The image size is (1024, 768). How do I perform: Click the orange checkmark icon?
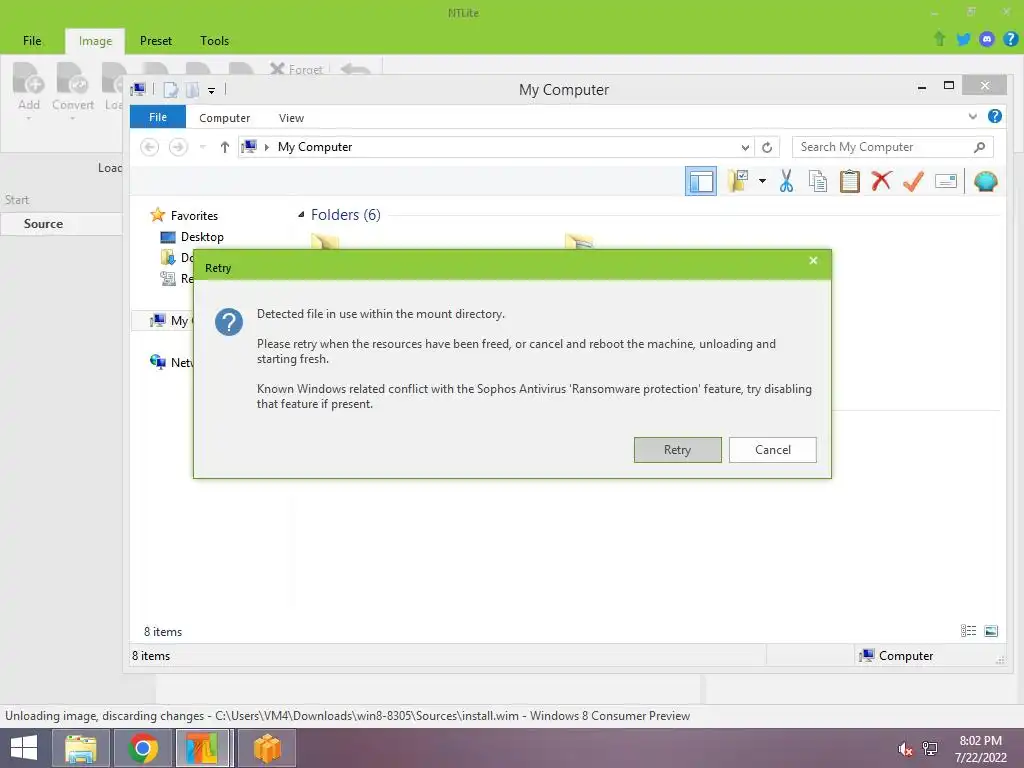(x=914, y=181)
